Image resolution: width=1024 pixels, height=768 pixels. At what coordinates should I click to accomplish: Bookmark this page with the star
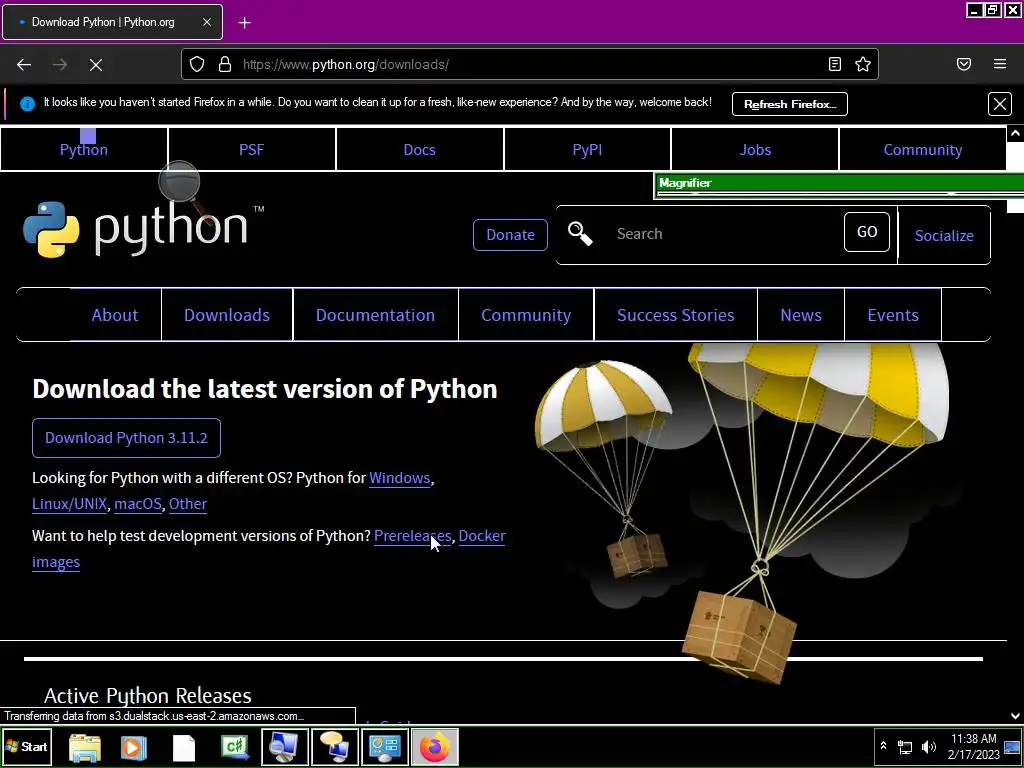(x=863, y=64)
